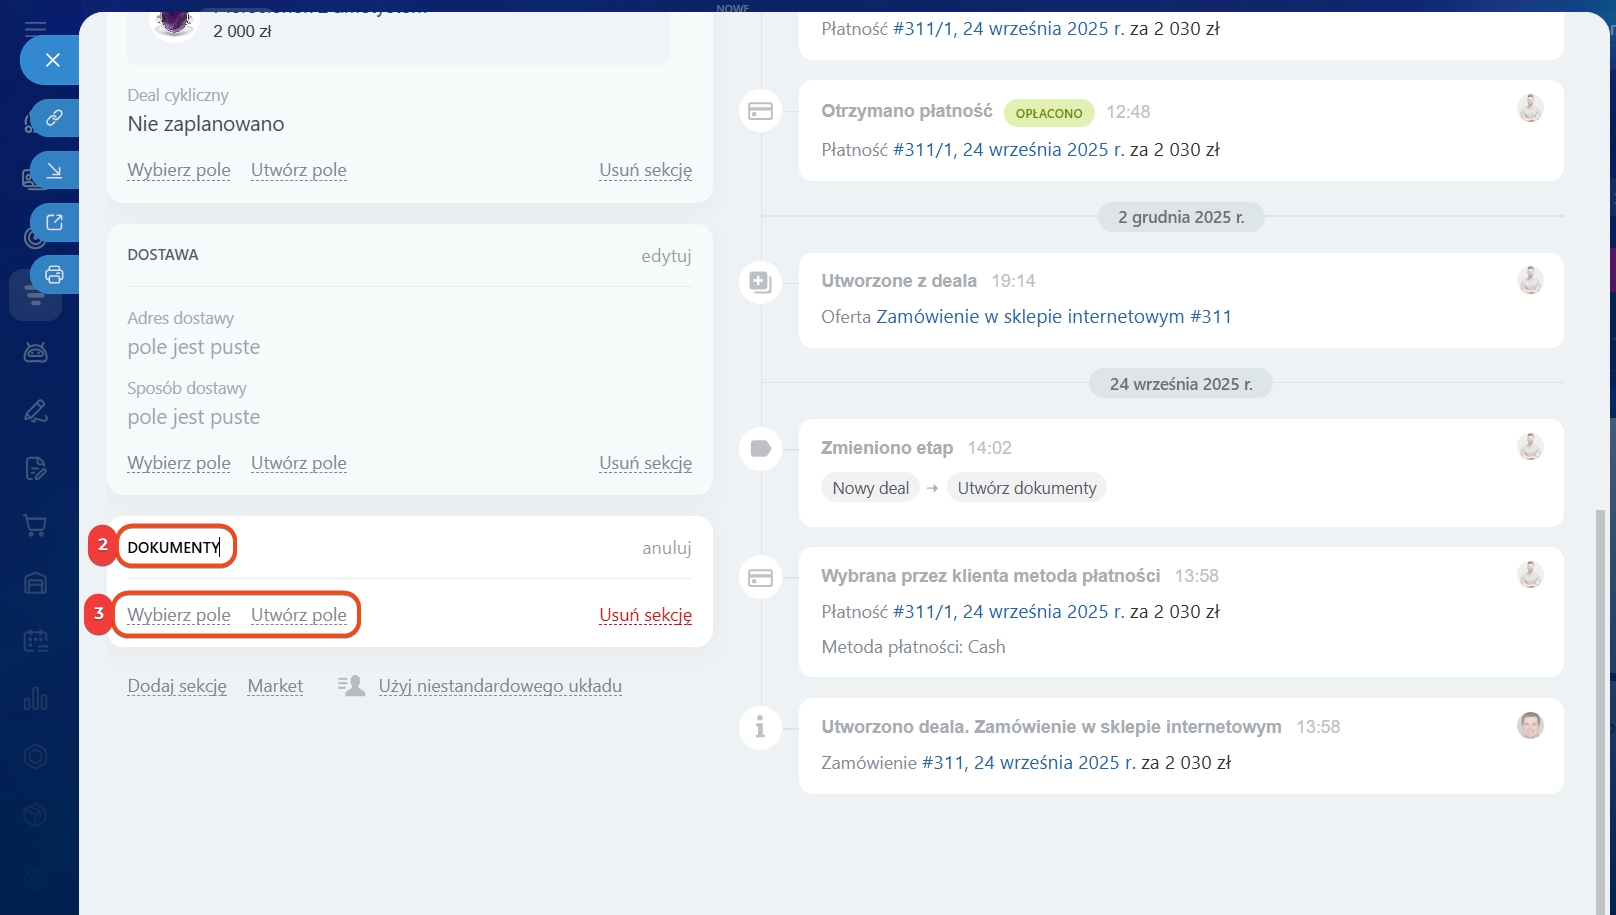Open the robot icon in the left sidebar
This screenshot has height=915, width=1616.
click(35, 352)
